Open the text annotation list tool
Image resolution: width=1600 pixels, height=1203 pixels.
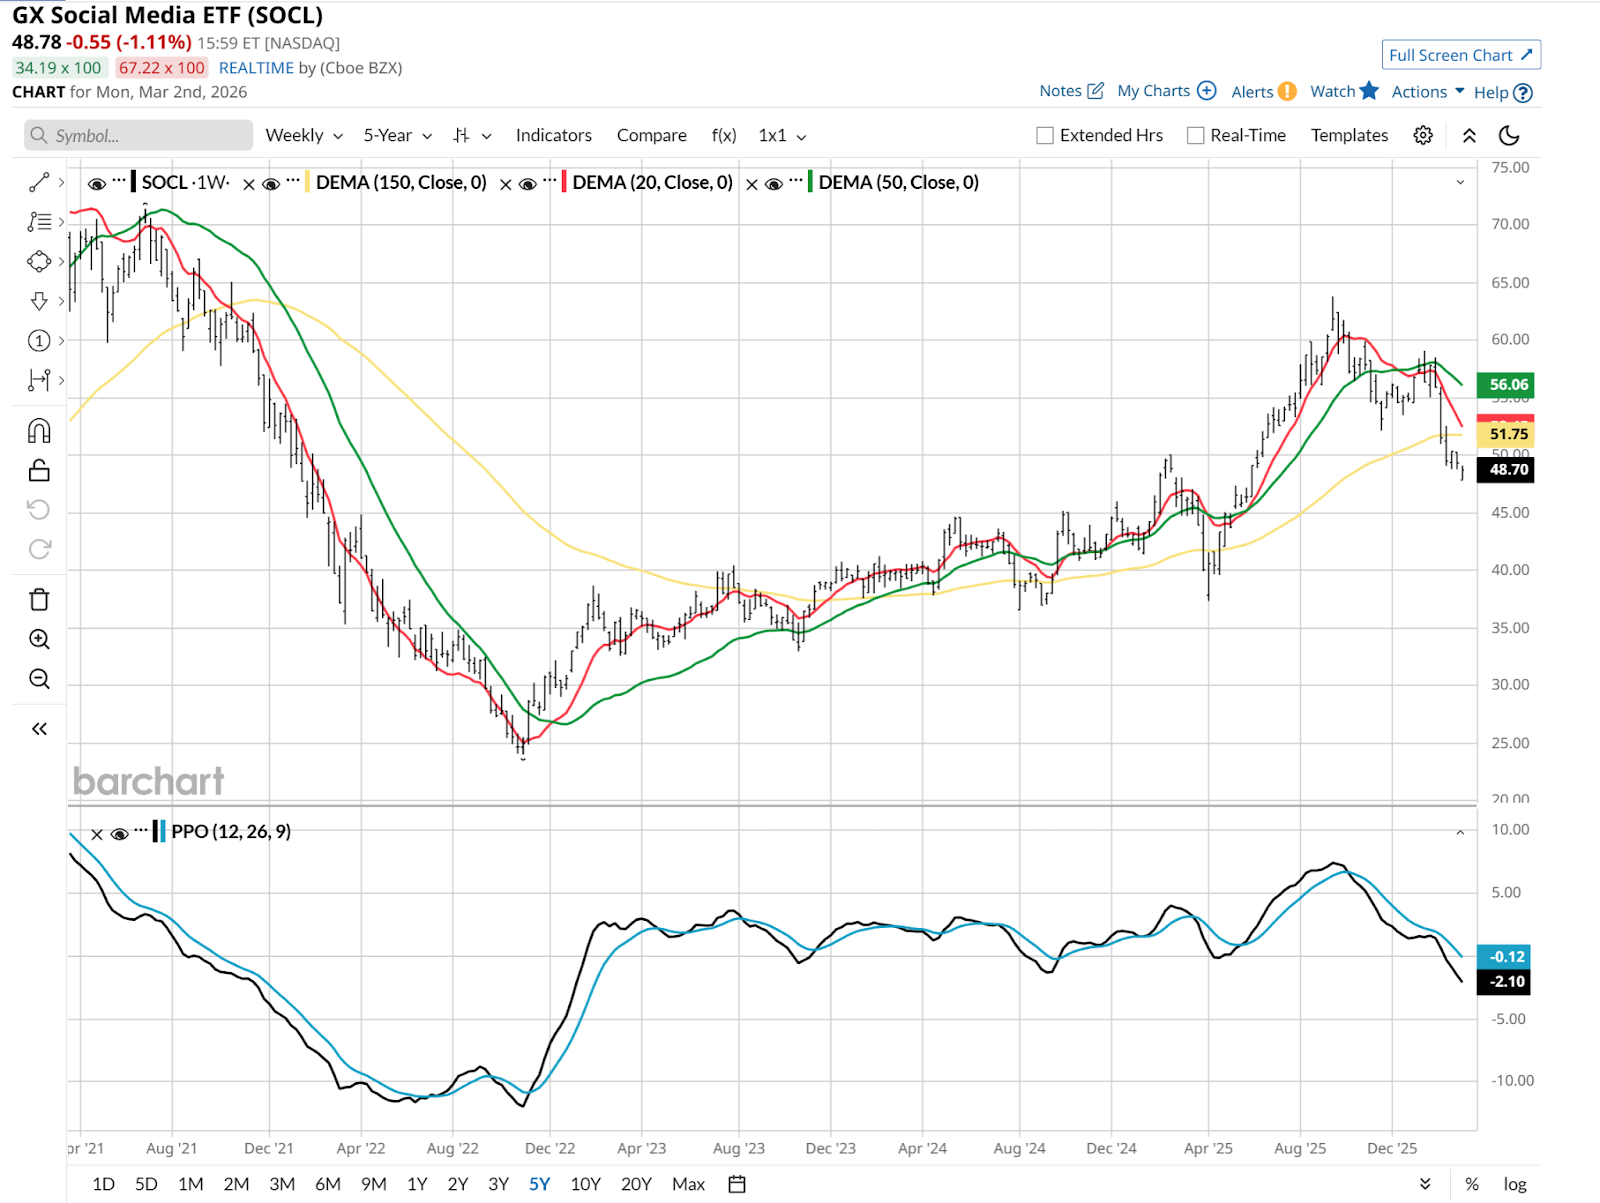pyautogui.click(x=39, y=221)
